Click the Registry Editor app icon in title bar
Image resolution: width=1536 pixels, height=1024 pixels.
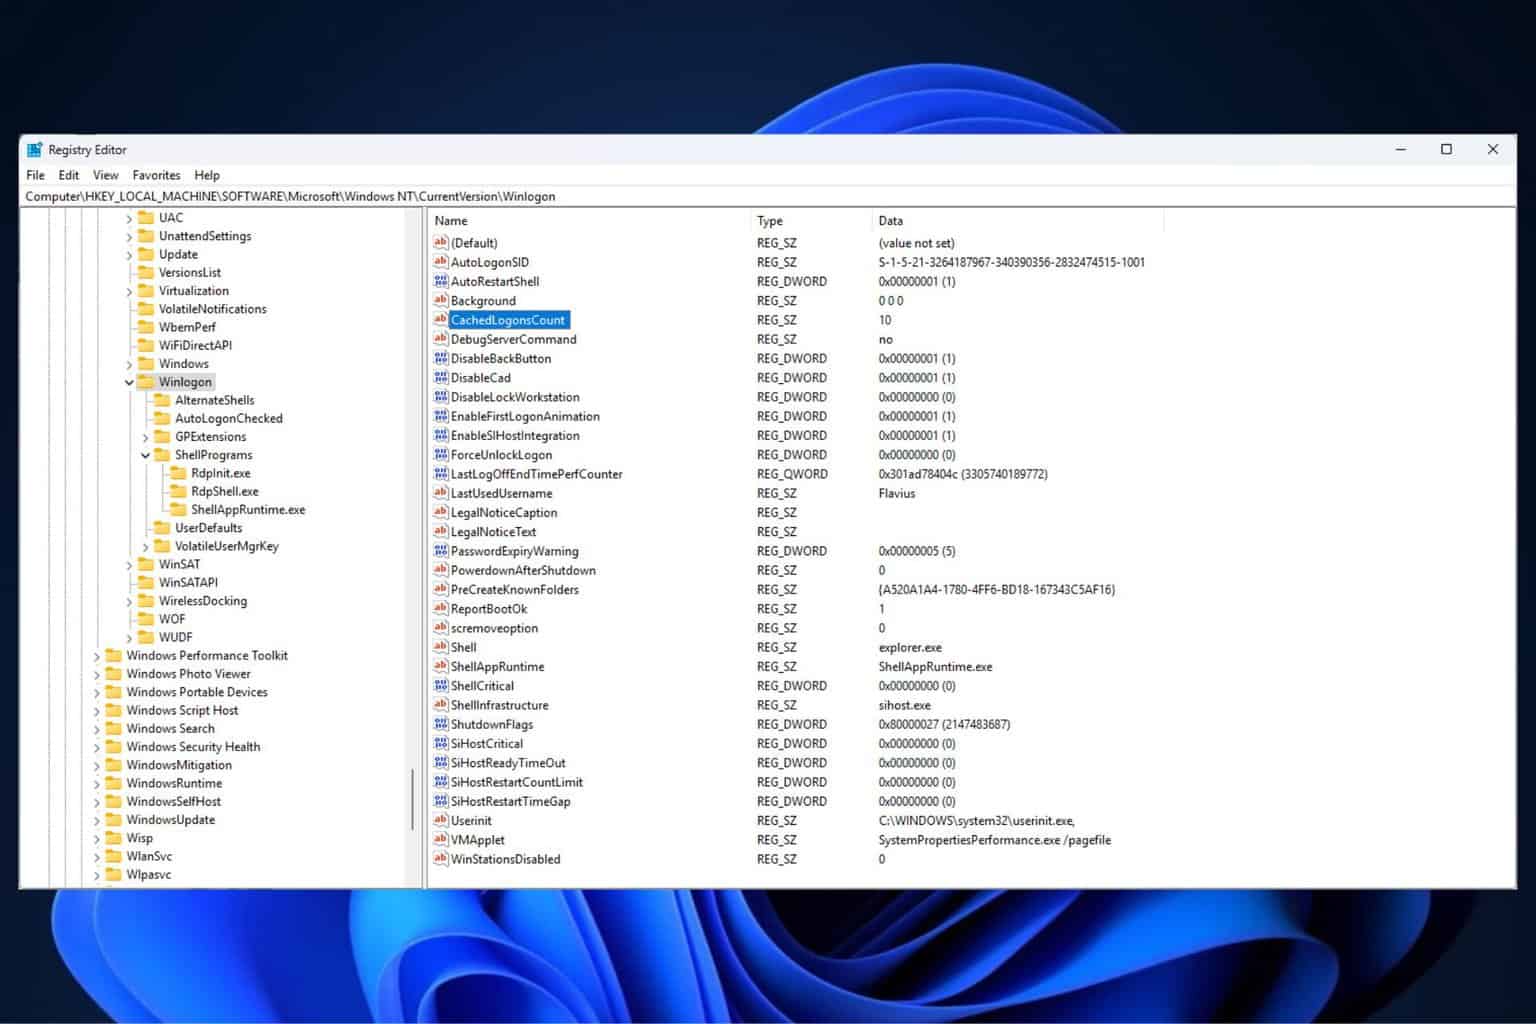35,150
